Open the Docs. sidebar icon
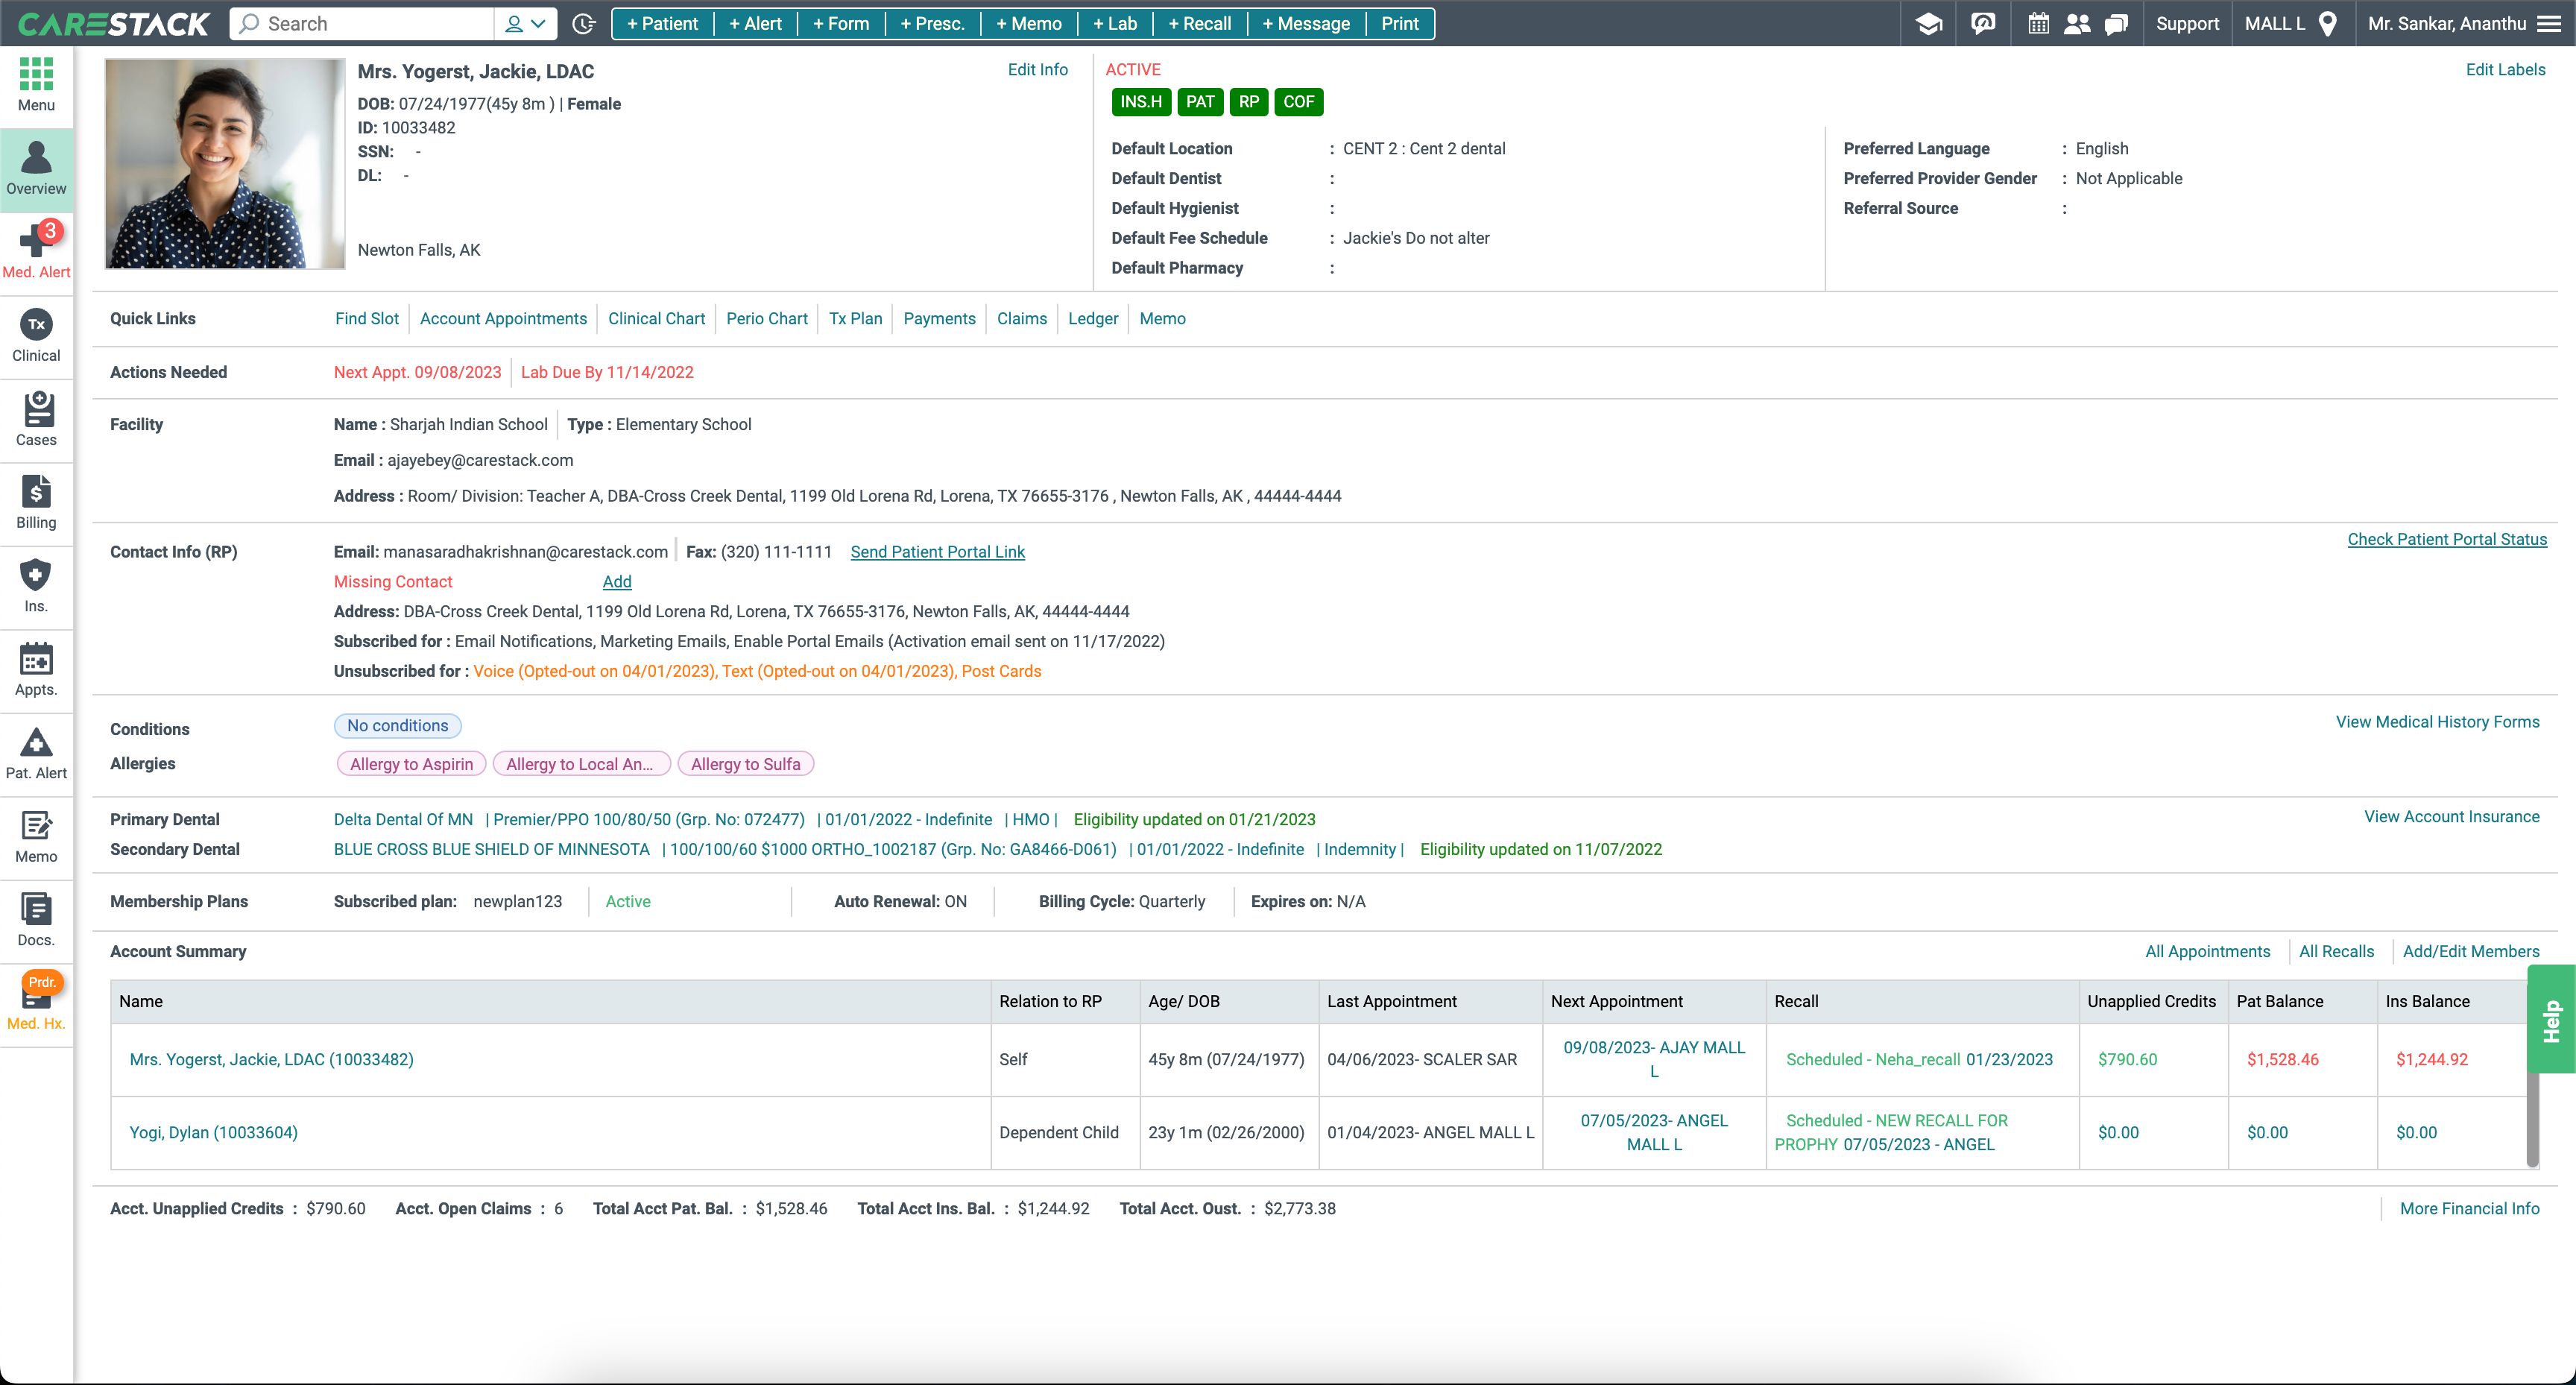 (36, 921)
